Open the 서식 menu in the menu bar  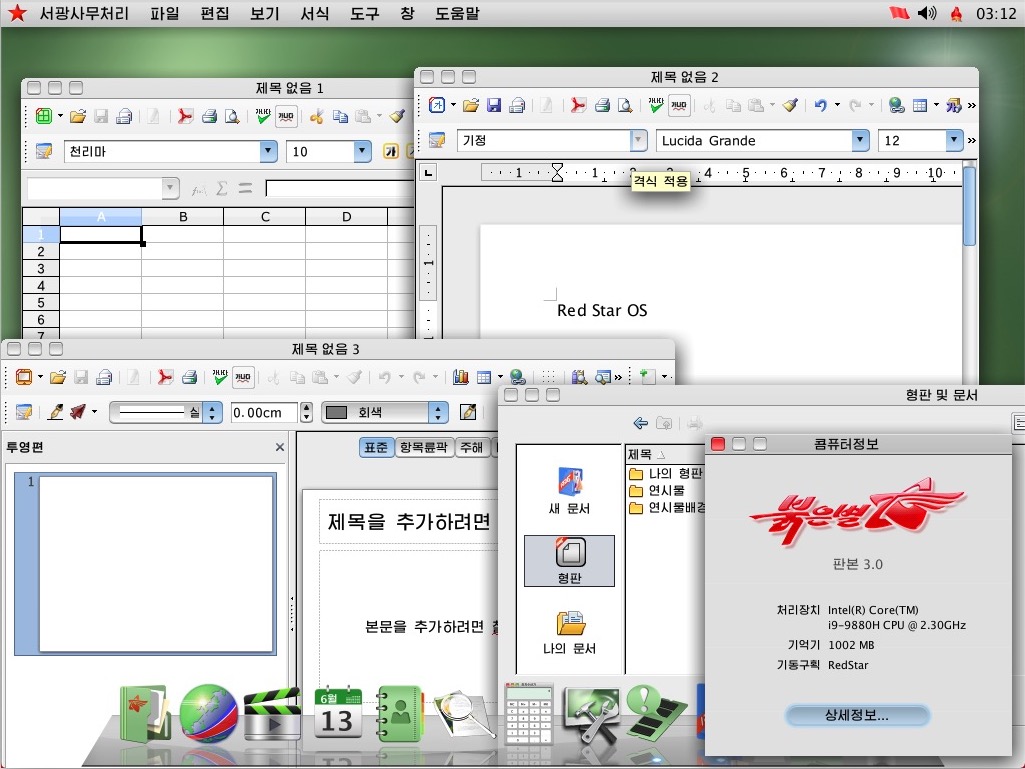pyautogui.click(x=314, y=14)
